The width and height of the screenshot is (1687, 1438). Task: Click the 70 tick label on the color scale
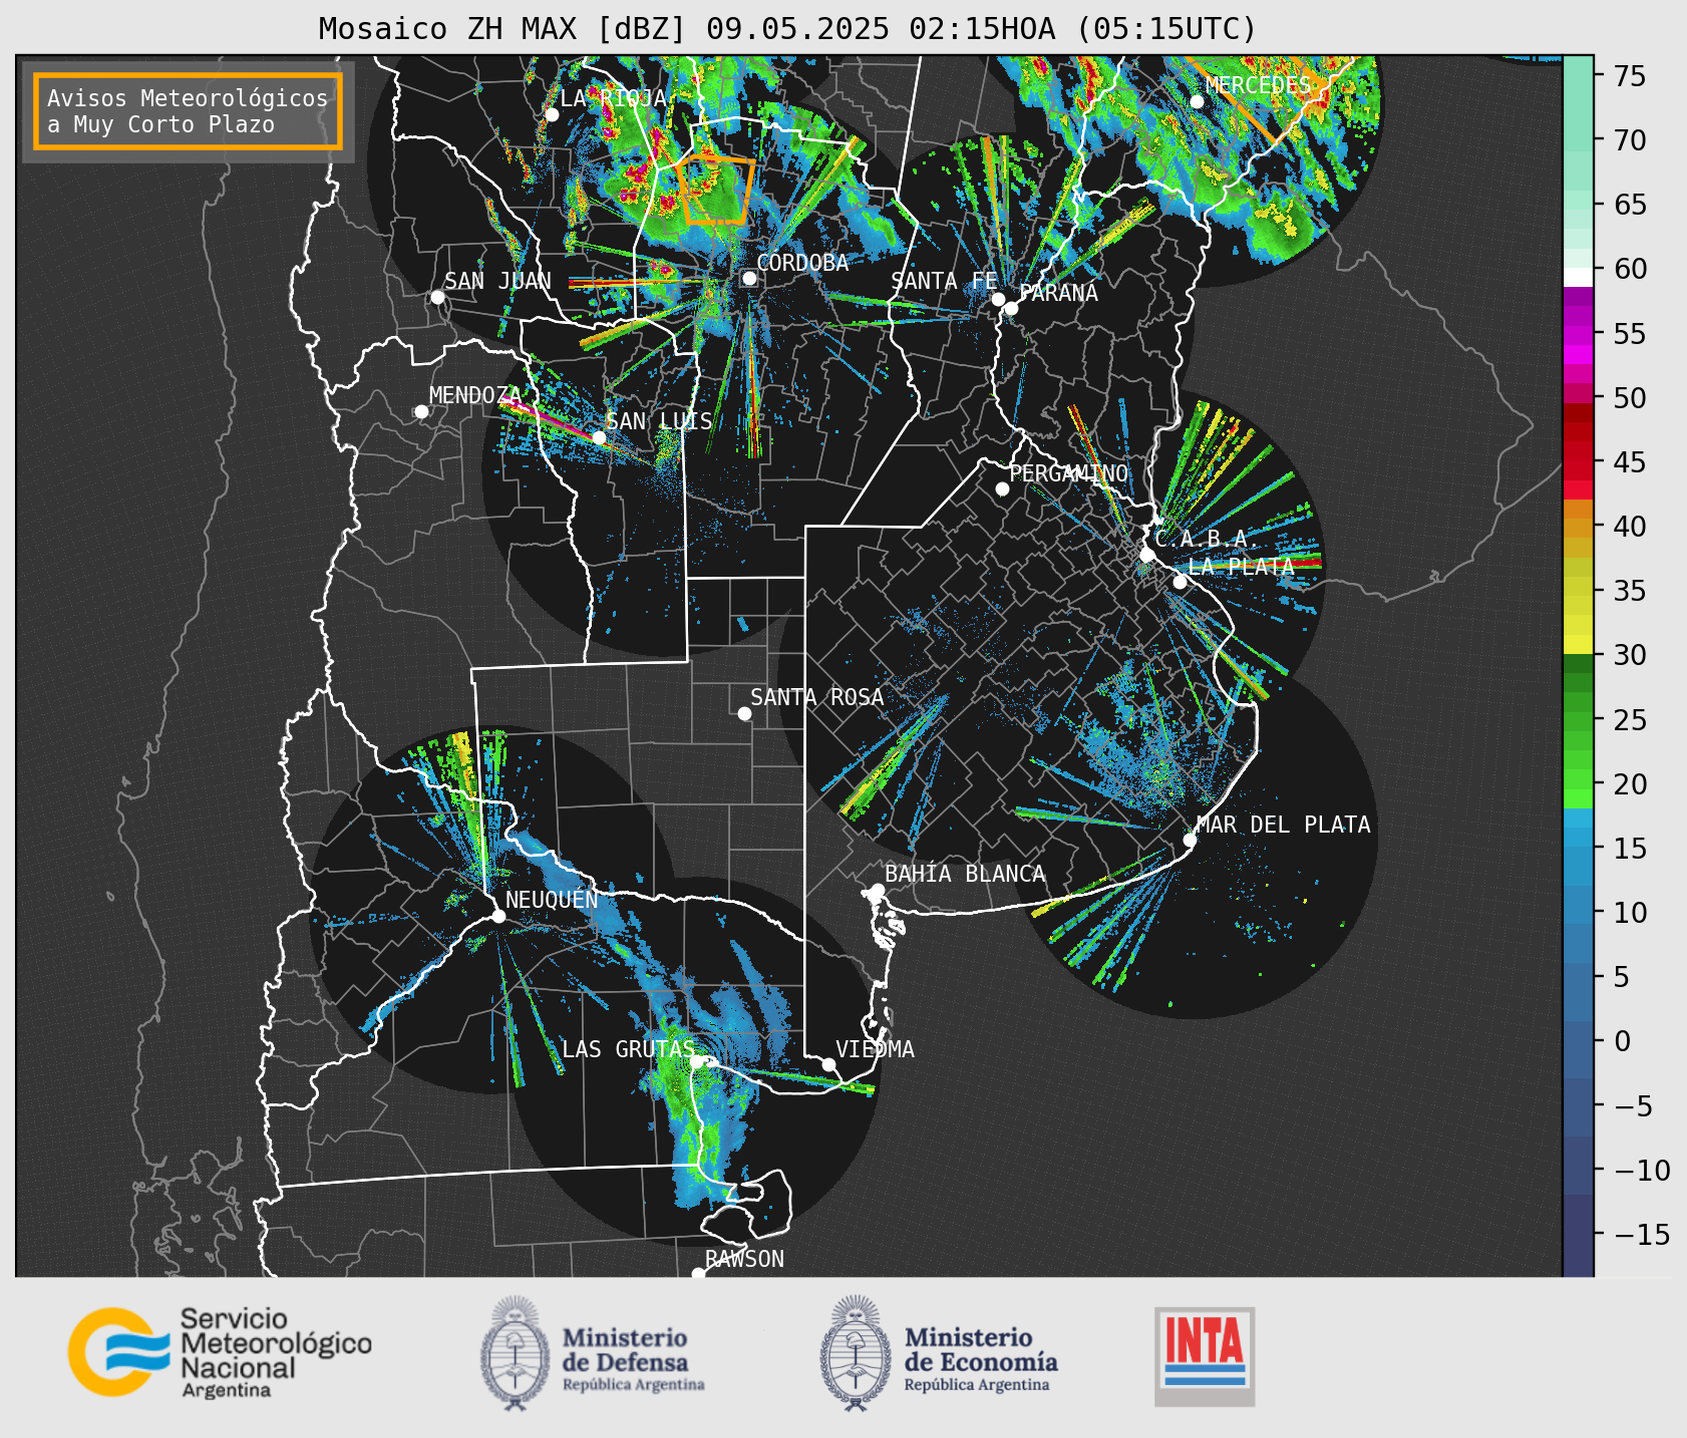coord(1629,140)
